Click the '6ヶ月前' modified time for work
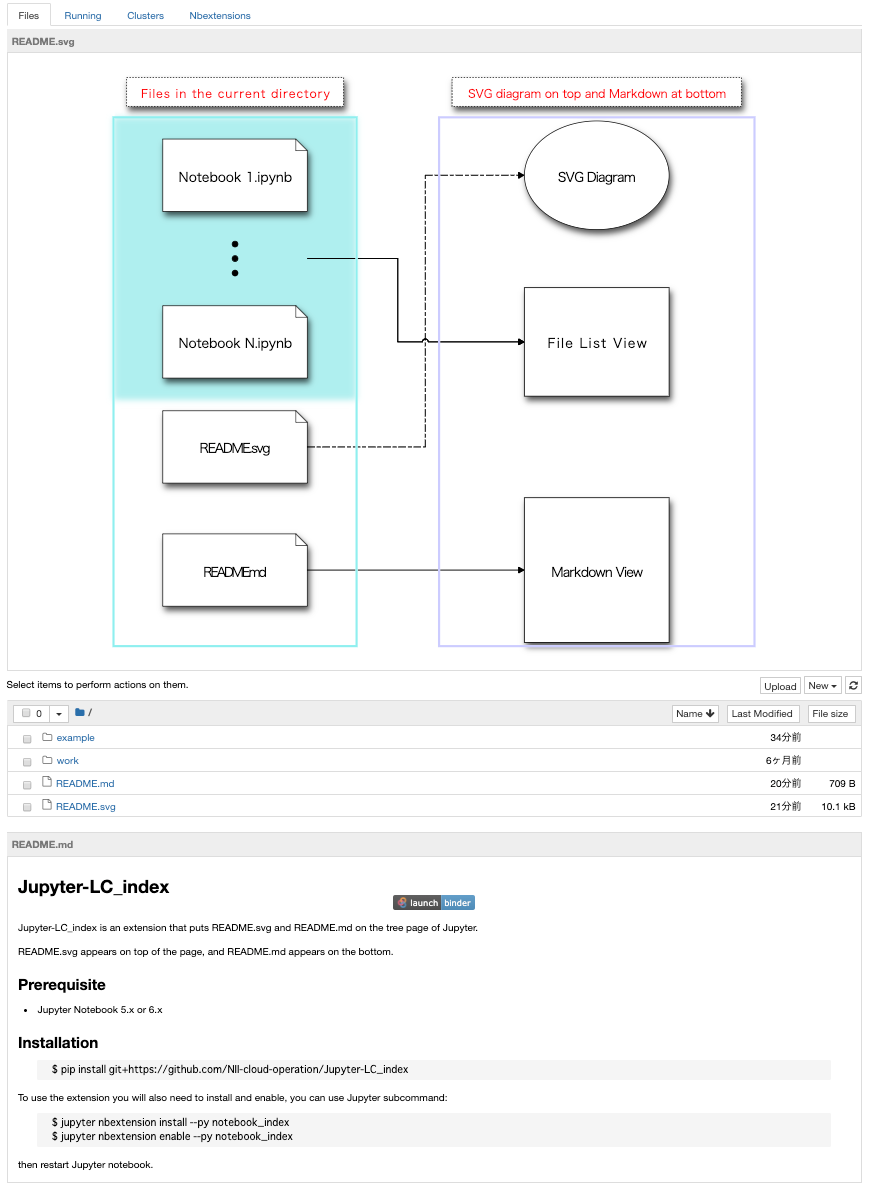 pos(783,760)
